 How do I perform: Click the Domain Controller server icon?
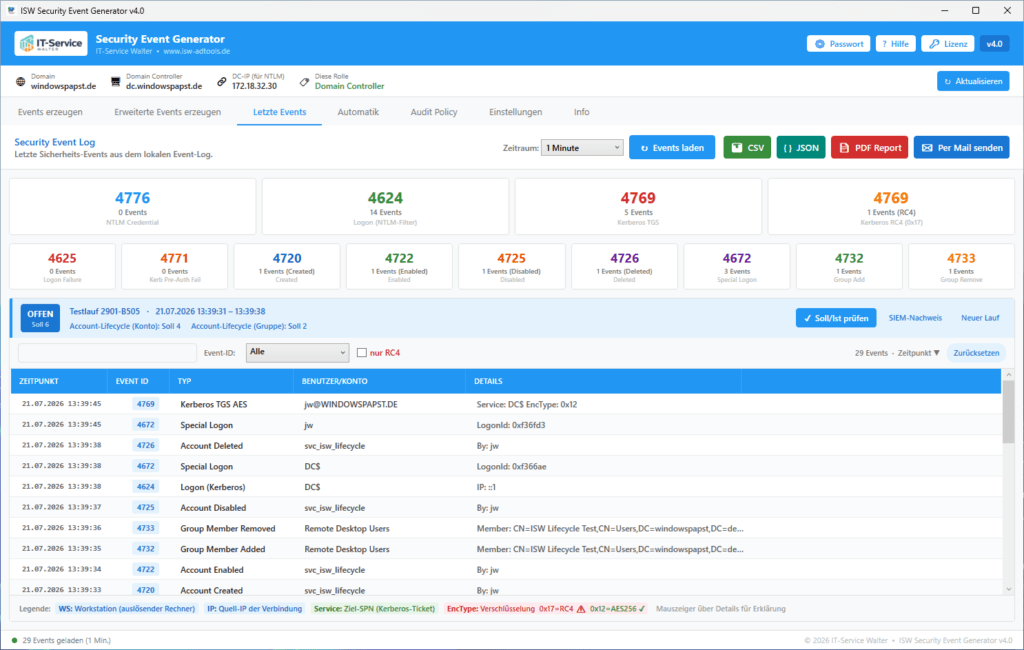click(x=116, y=82)
